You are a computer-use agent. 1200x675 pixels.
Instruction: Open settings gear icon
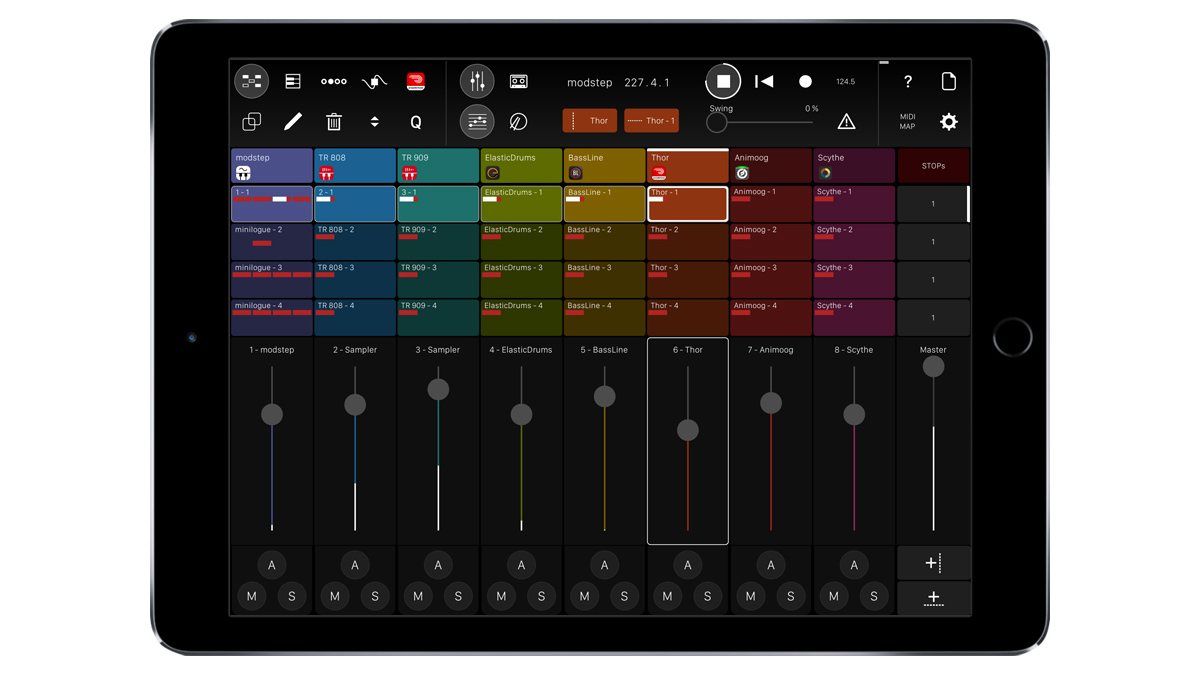tap(948, 122)
